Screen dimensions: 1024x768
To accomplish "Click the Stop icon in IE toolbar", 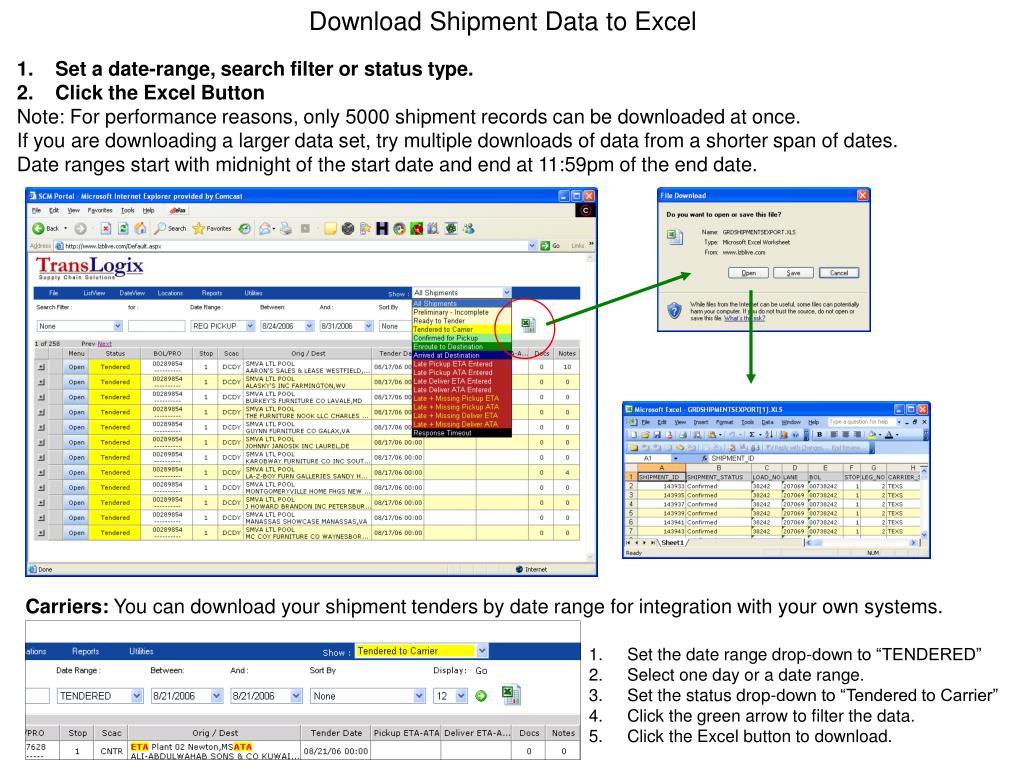I will (x=105, y=229).
